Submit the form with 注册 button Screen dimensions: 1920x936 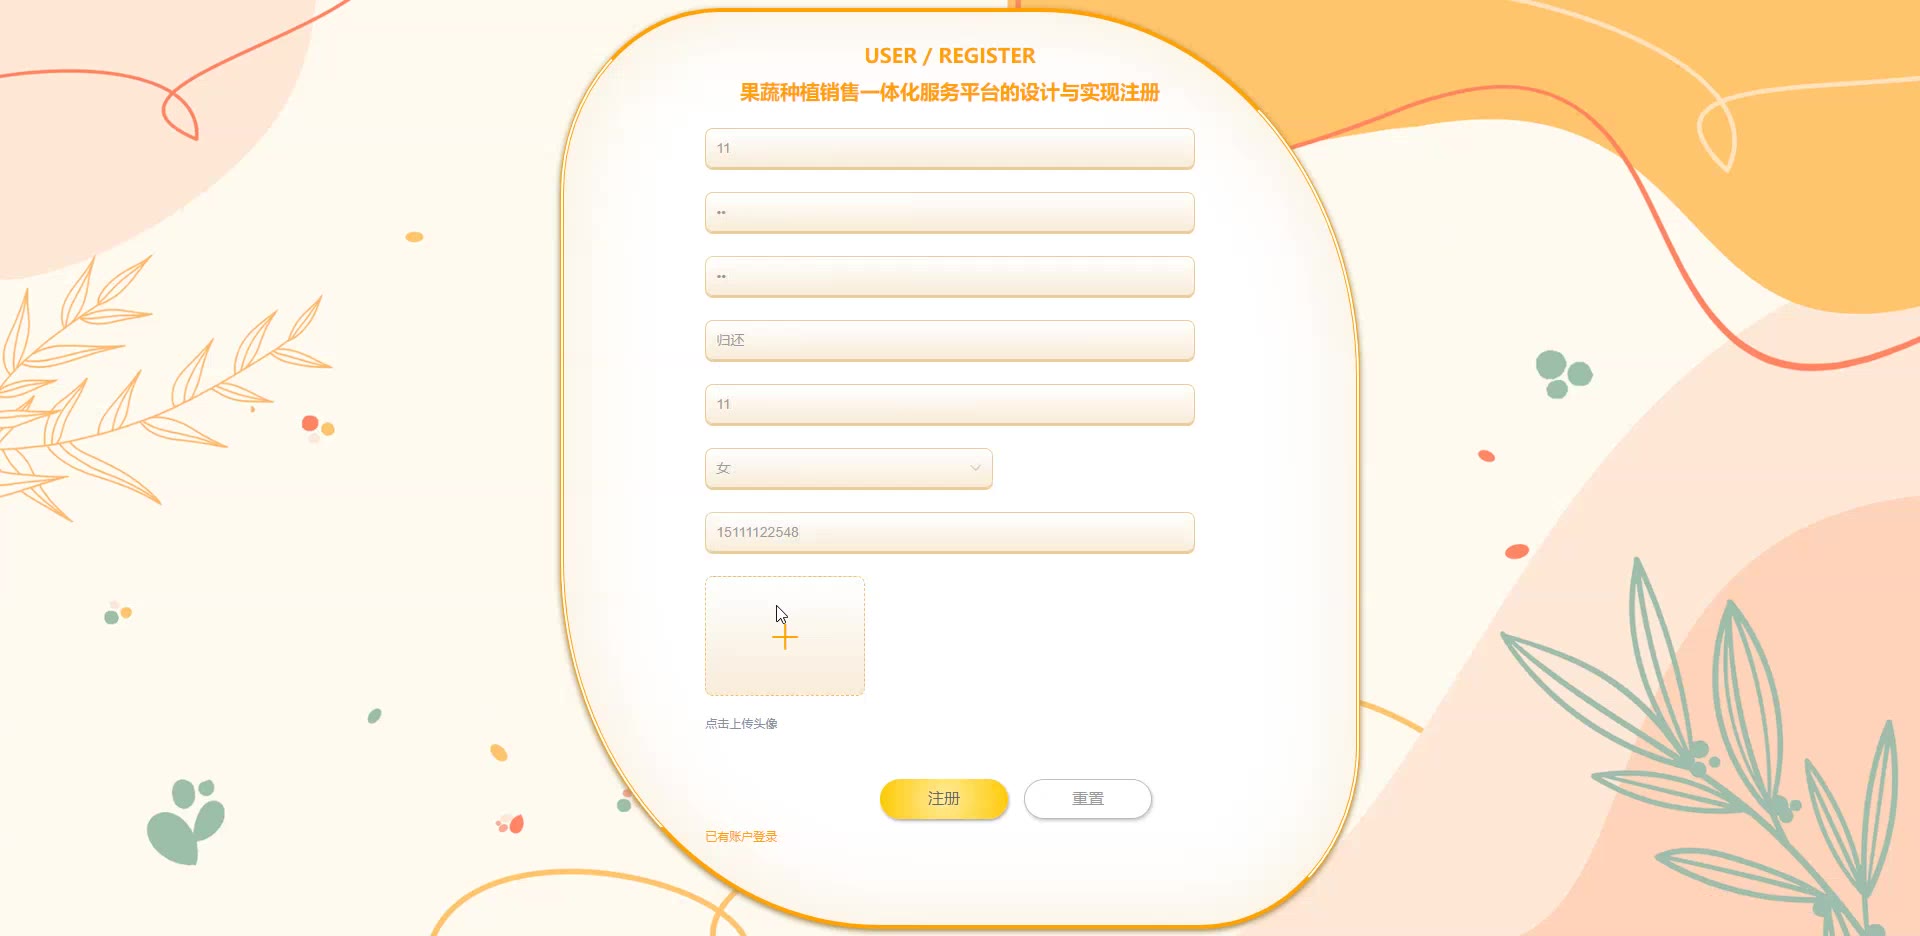943,798
